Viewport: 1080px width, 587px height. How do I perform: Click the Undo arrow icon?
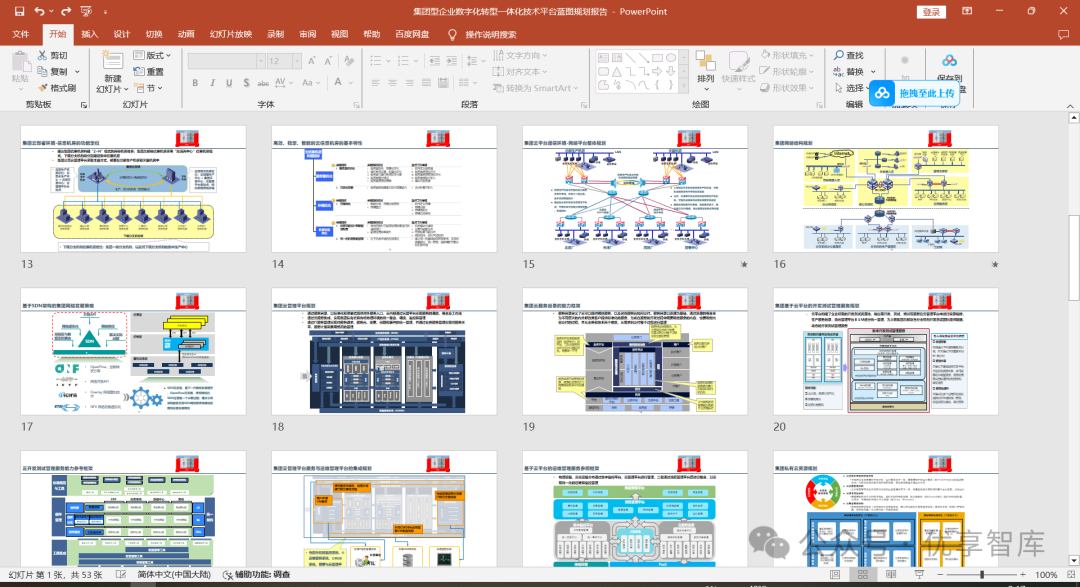(x=39, y=11)
